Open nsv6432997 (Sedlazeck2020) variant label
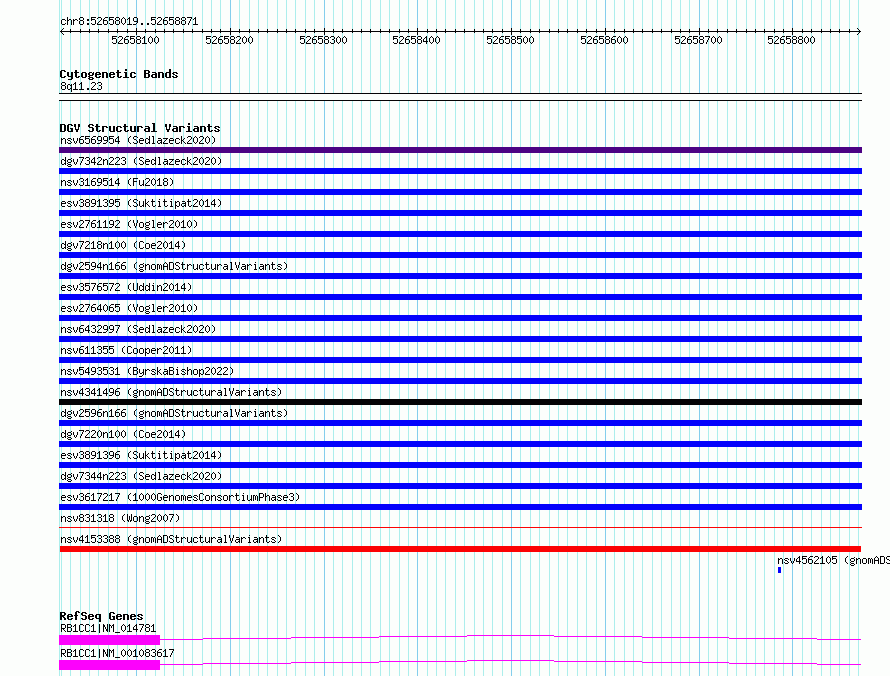890x676 pixels. click(x=138, y=329)
